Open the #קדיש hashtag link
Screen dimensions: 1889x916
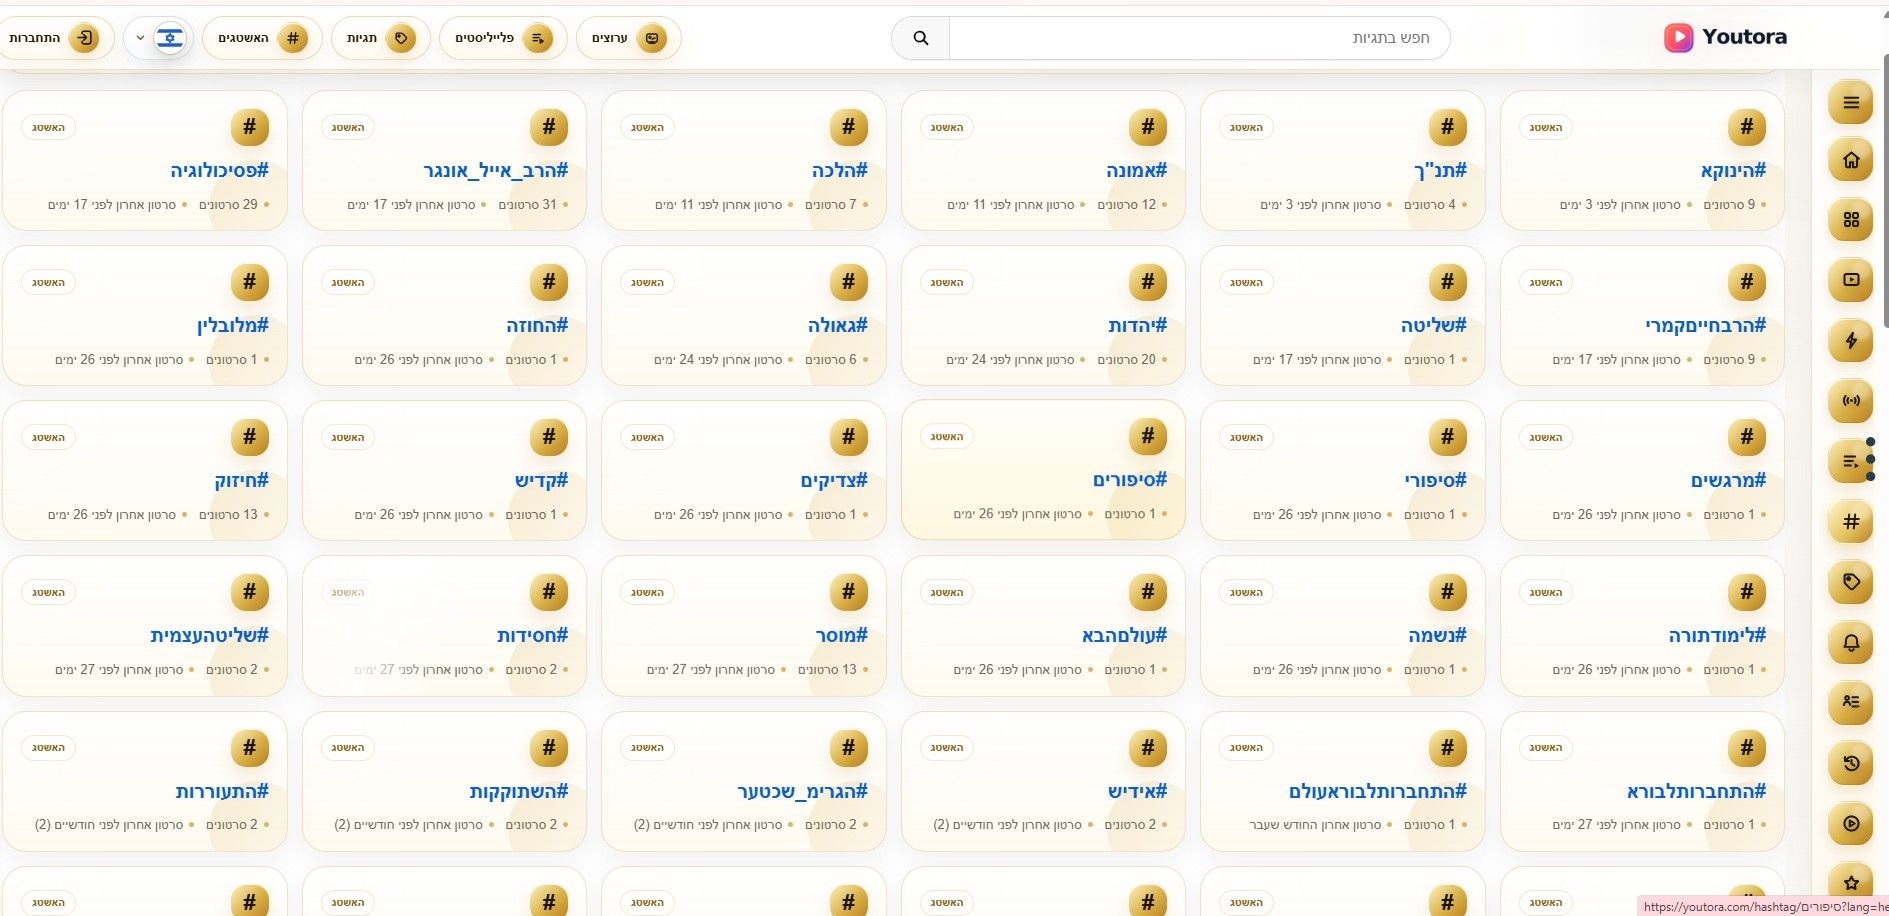[x=541, y=481]
